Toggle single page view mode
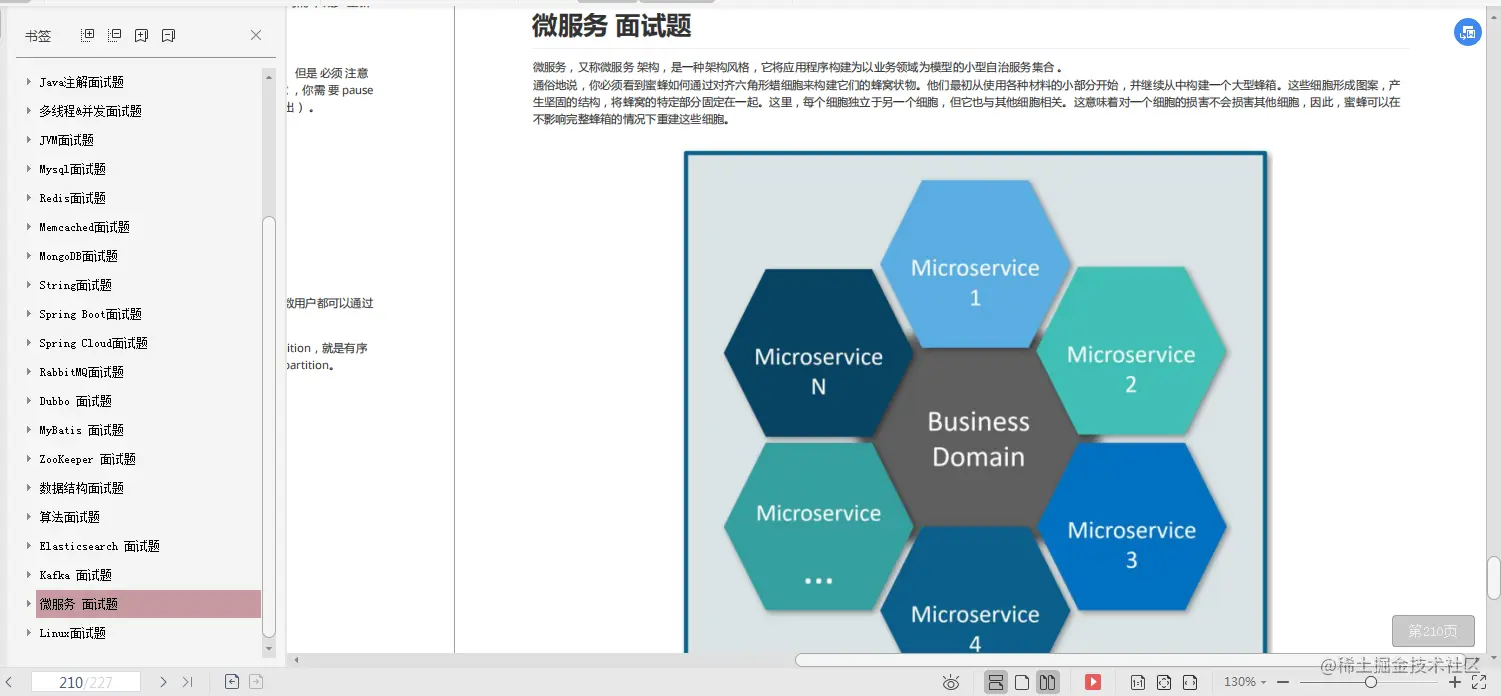 click(x=1021, y=682)
